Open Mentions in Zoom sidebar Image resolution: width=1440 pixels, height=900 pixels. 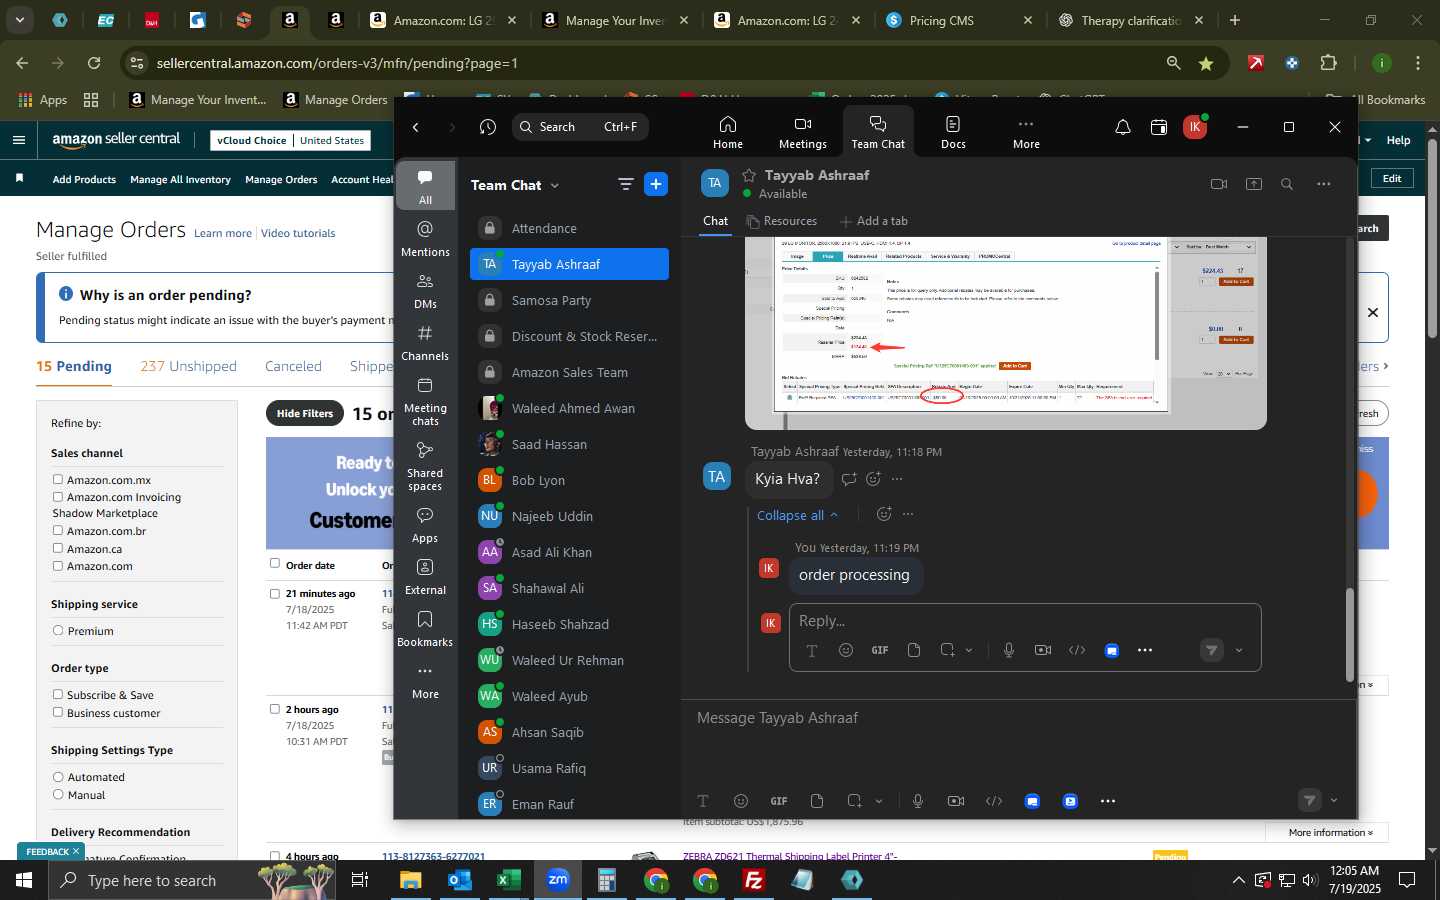click(x=425, y=238)
